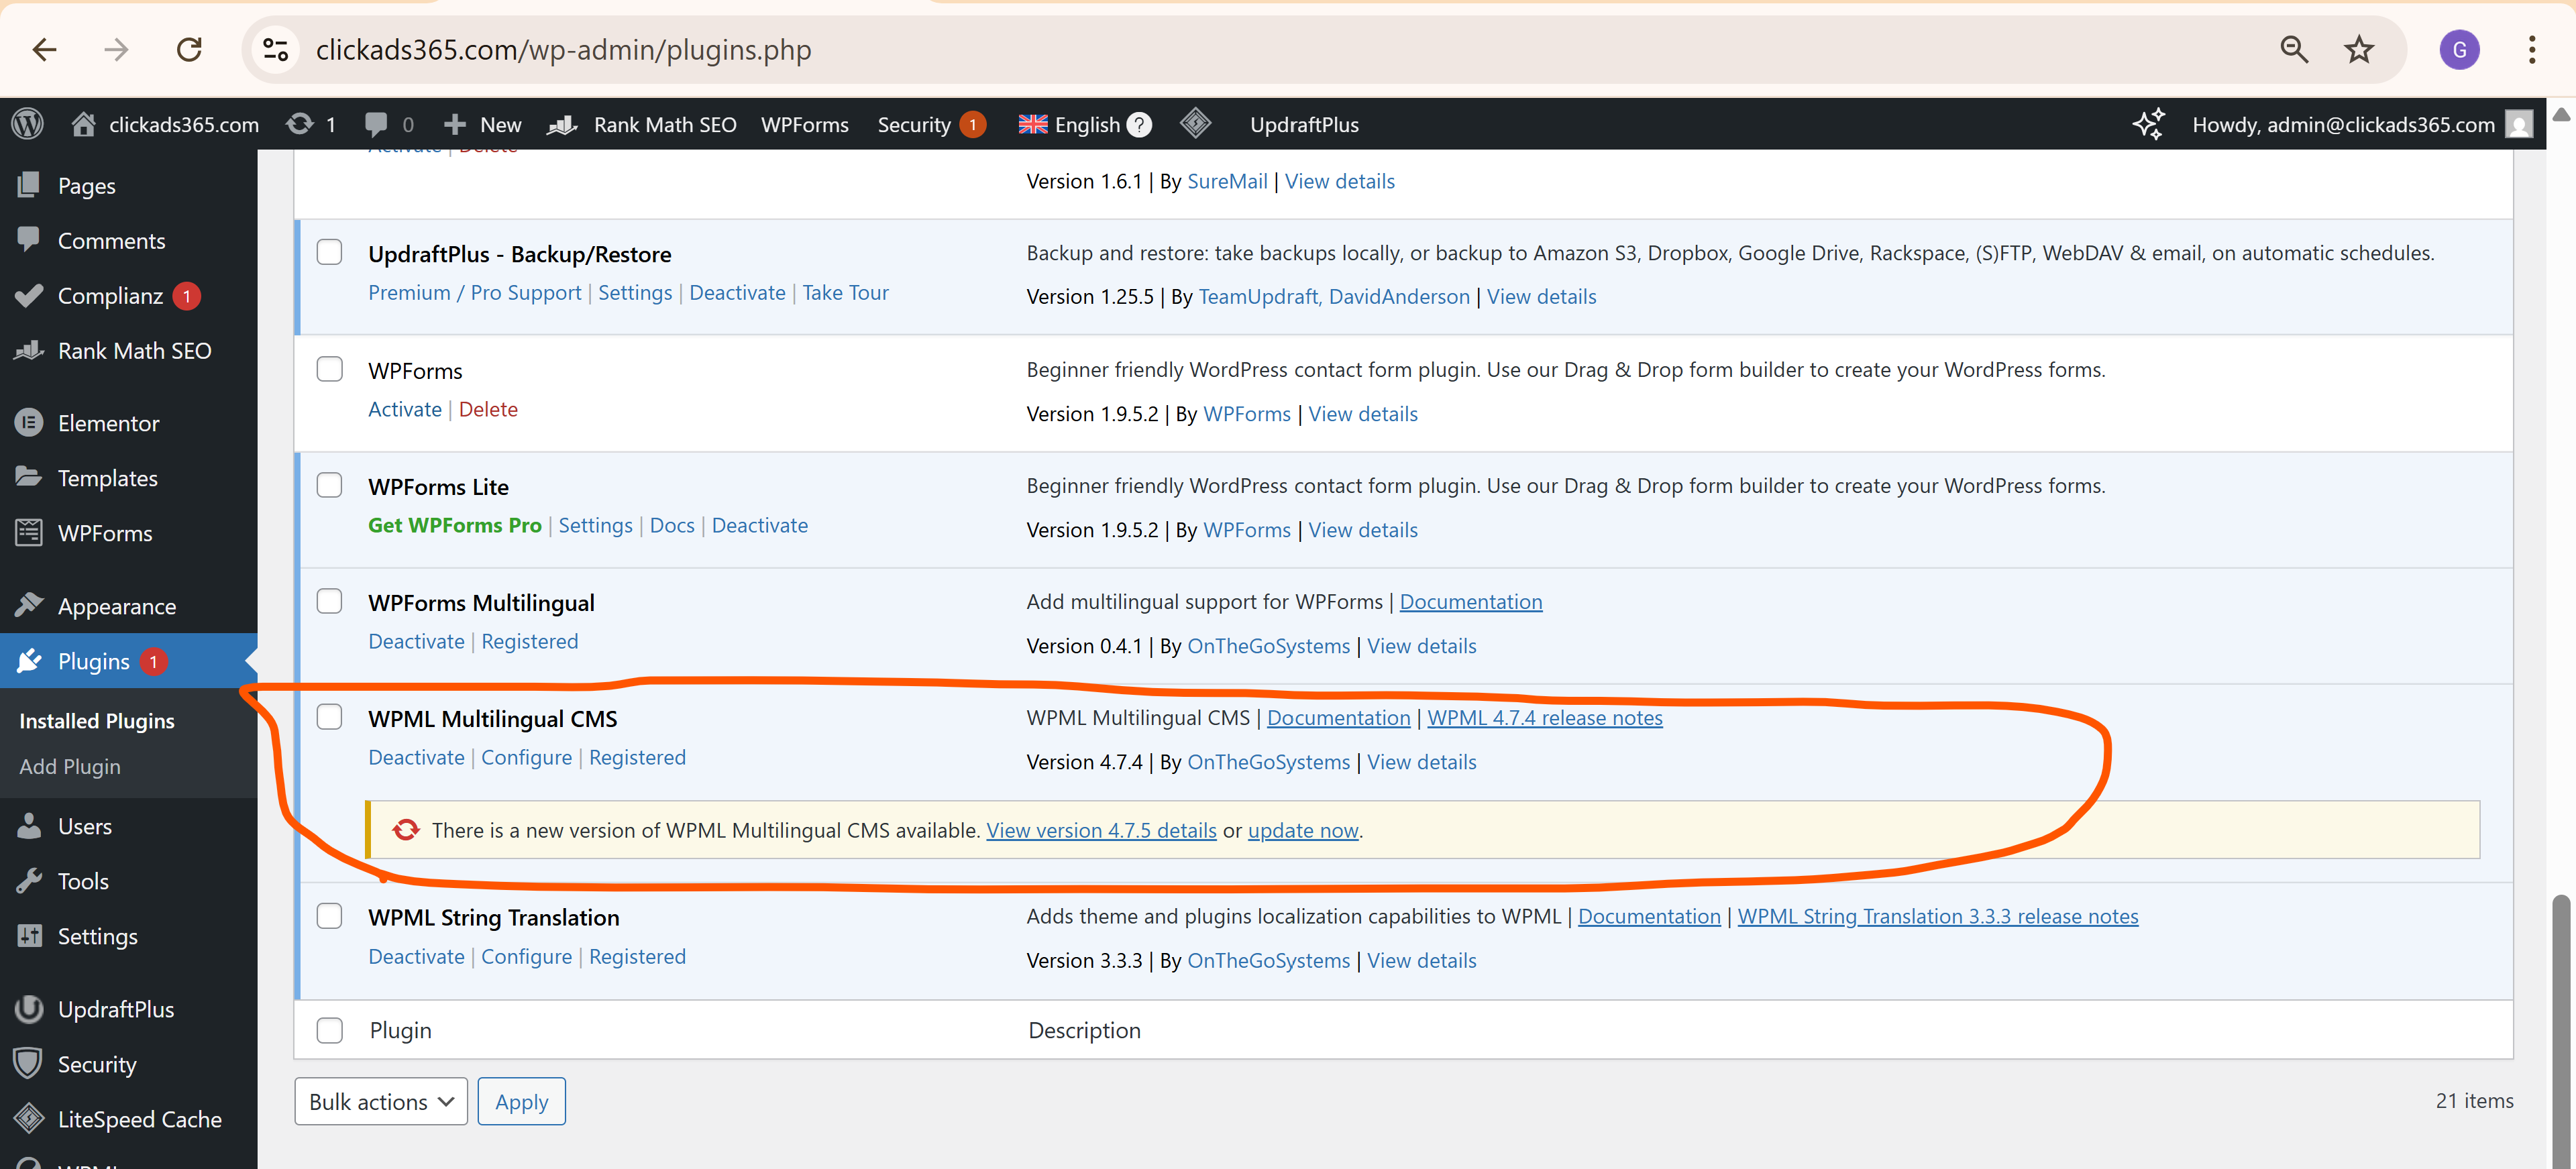2576x1169 pixels.
Task: Click Get WPForms Pro link
Action: click(x=455, y=525)
